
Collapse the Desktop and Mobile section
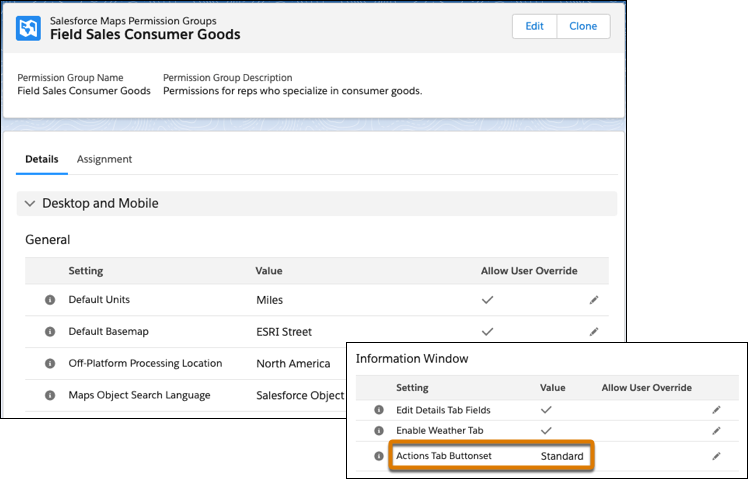pyautogui.click(x=30, y=203)
